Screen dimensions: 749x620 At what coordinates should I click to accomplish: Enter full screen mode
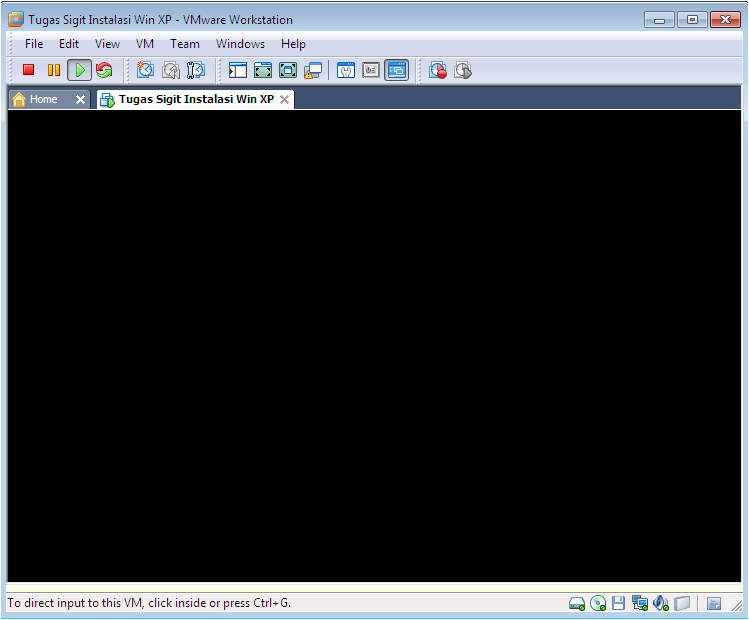click(288, 70)
